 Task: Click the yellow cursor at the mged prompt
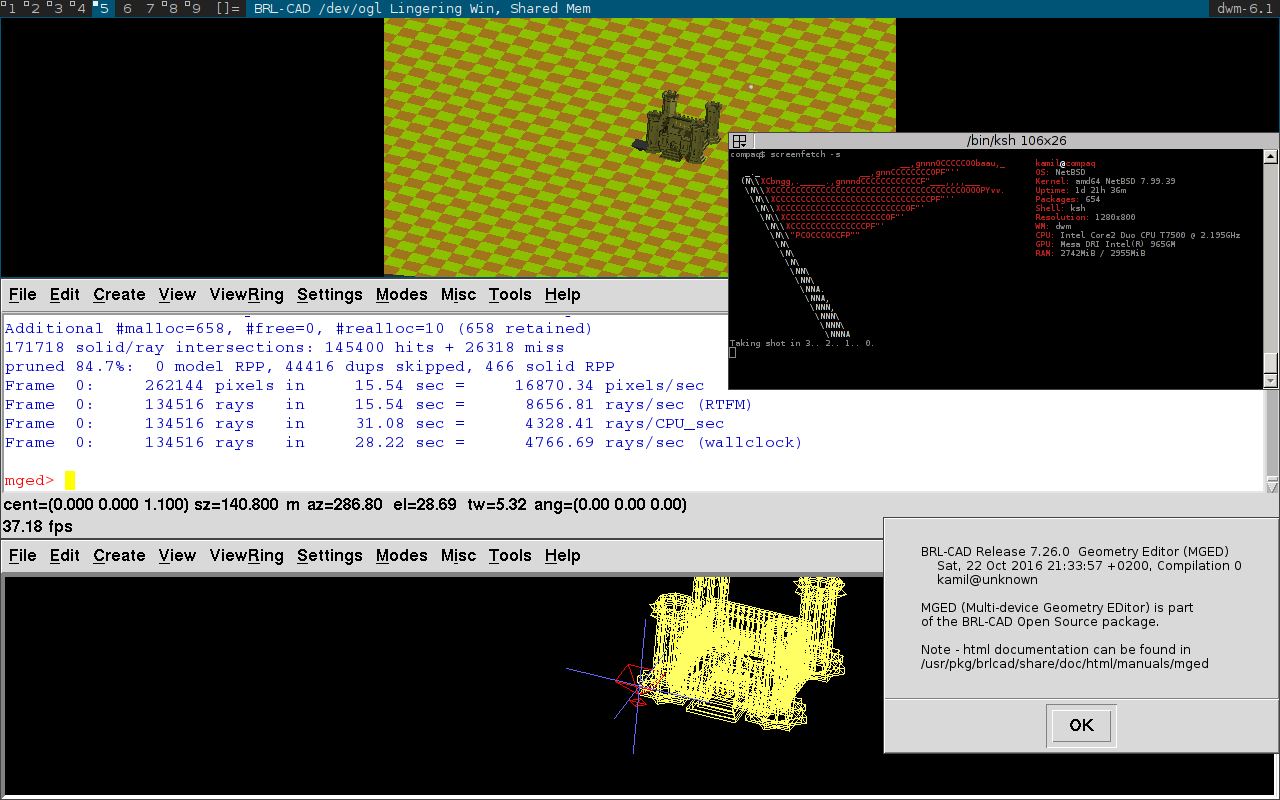tap(70, 481)
